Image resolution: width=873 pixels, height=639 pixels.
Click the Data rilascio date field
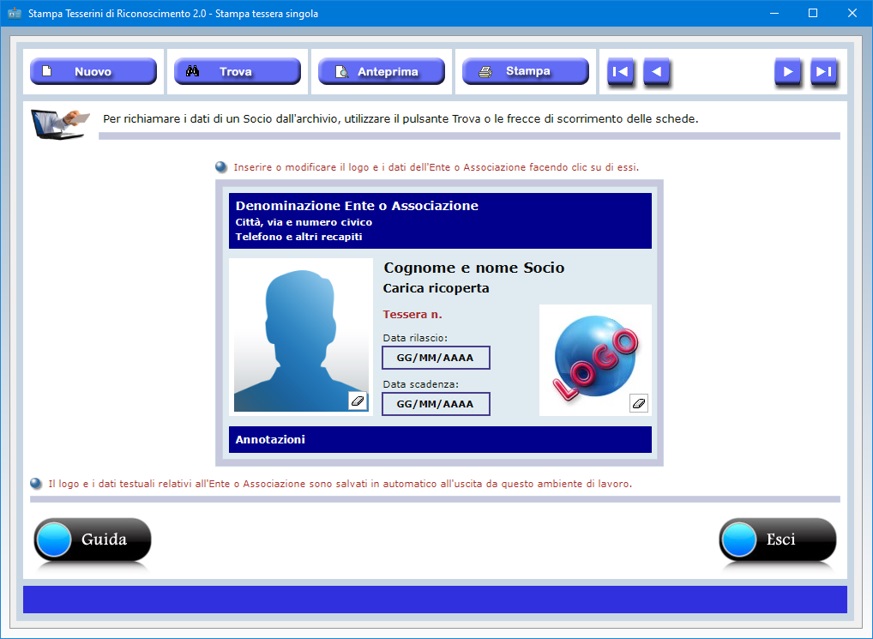click(436, 357)
